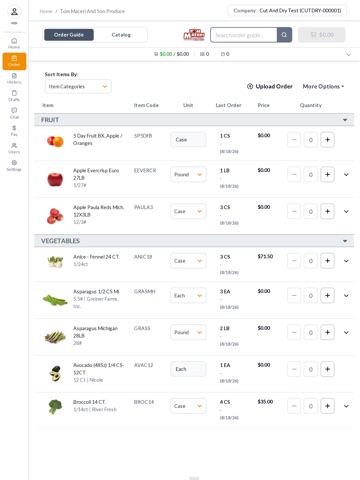360x480 pixels.
Task: Decrease quantity of Apple Evercrisp Euro
Action: (294, 174)
